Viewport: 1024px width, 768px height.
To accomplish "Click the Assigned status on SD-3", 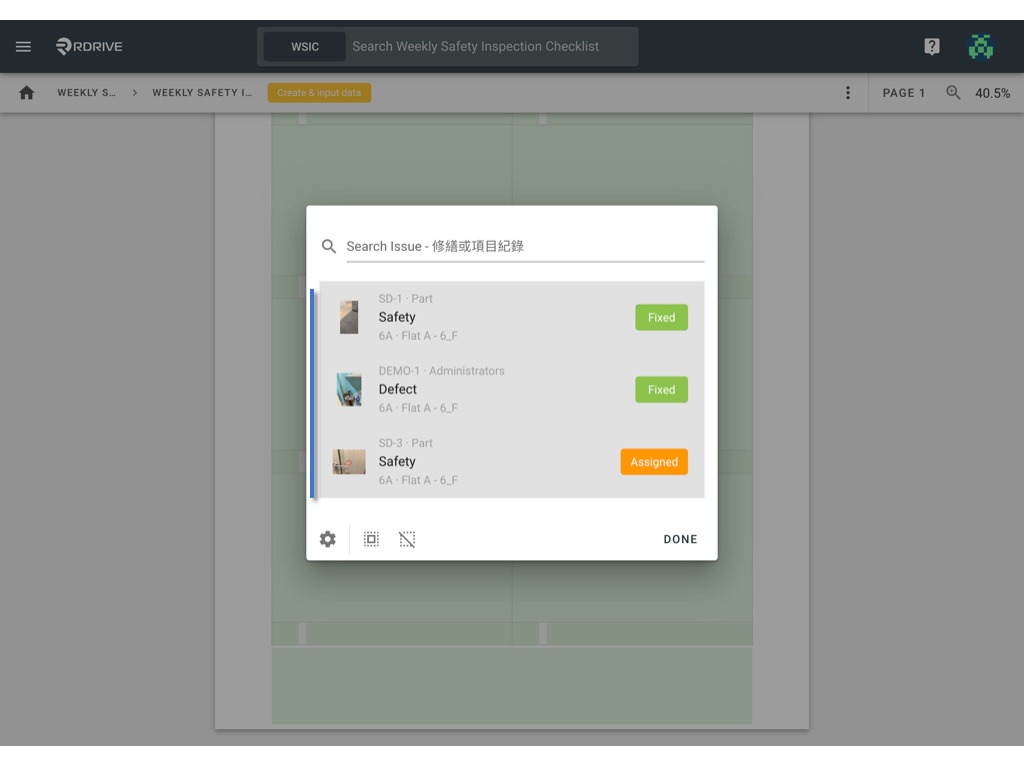I will tap(654, 462).
